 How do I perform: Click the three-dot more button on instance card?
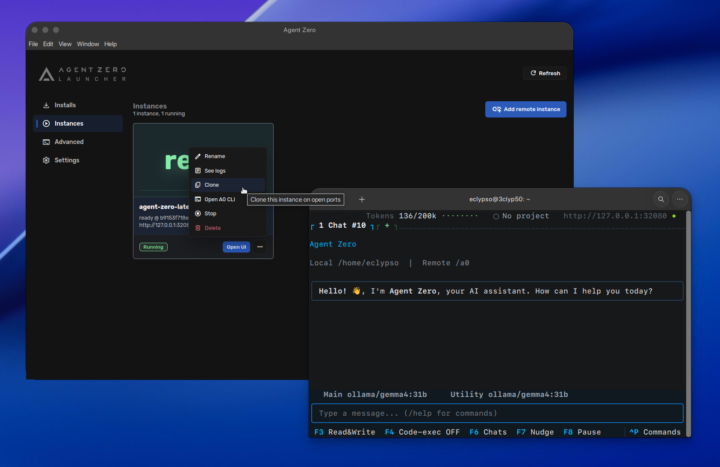click(x=260, y=247)
